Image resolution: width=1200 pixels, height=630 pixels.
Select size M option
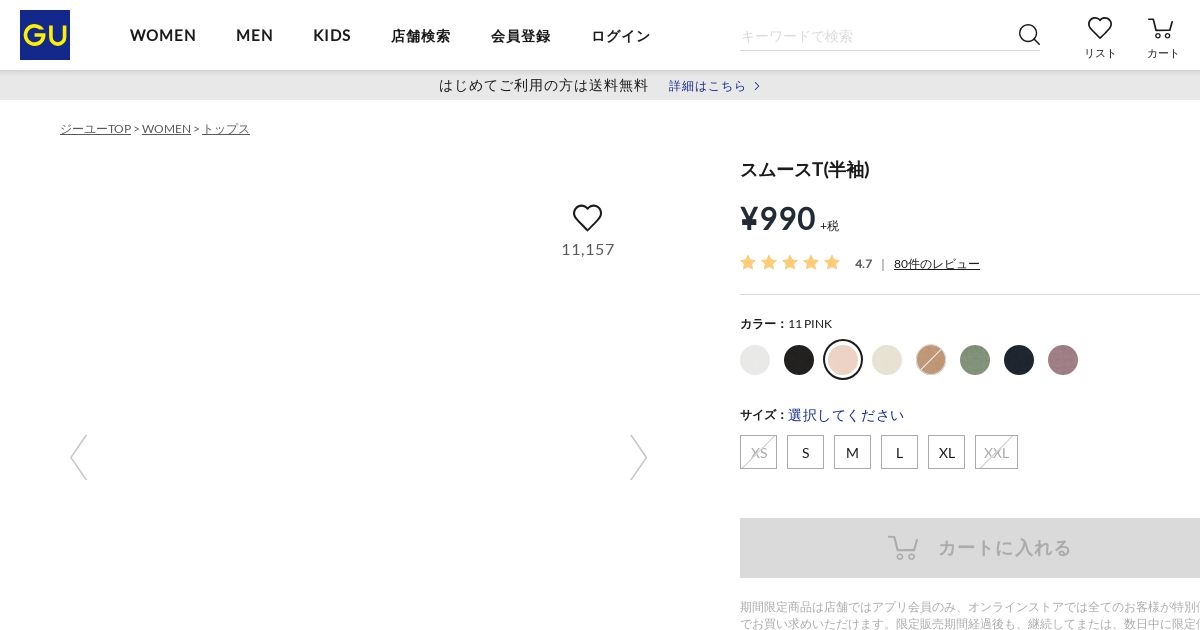852,452
